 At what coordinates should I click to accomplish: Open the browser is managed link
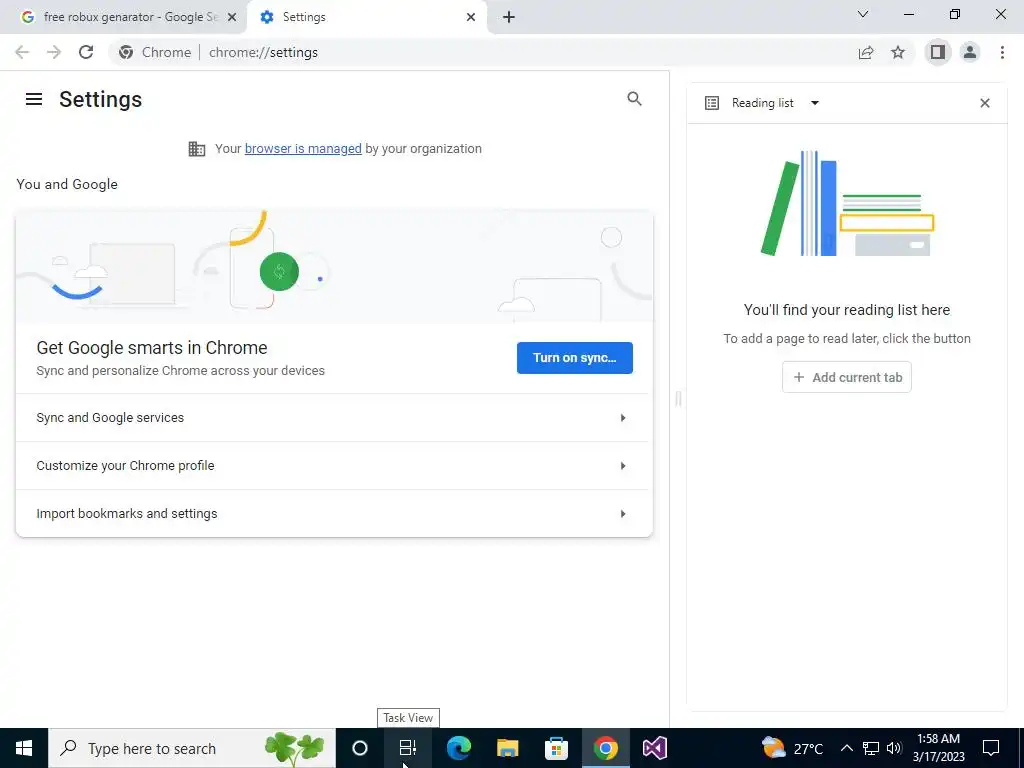303,149
